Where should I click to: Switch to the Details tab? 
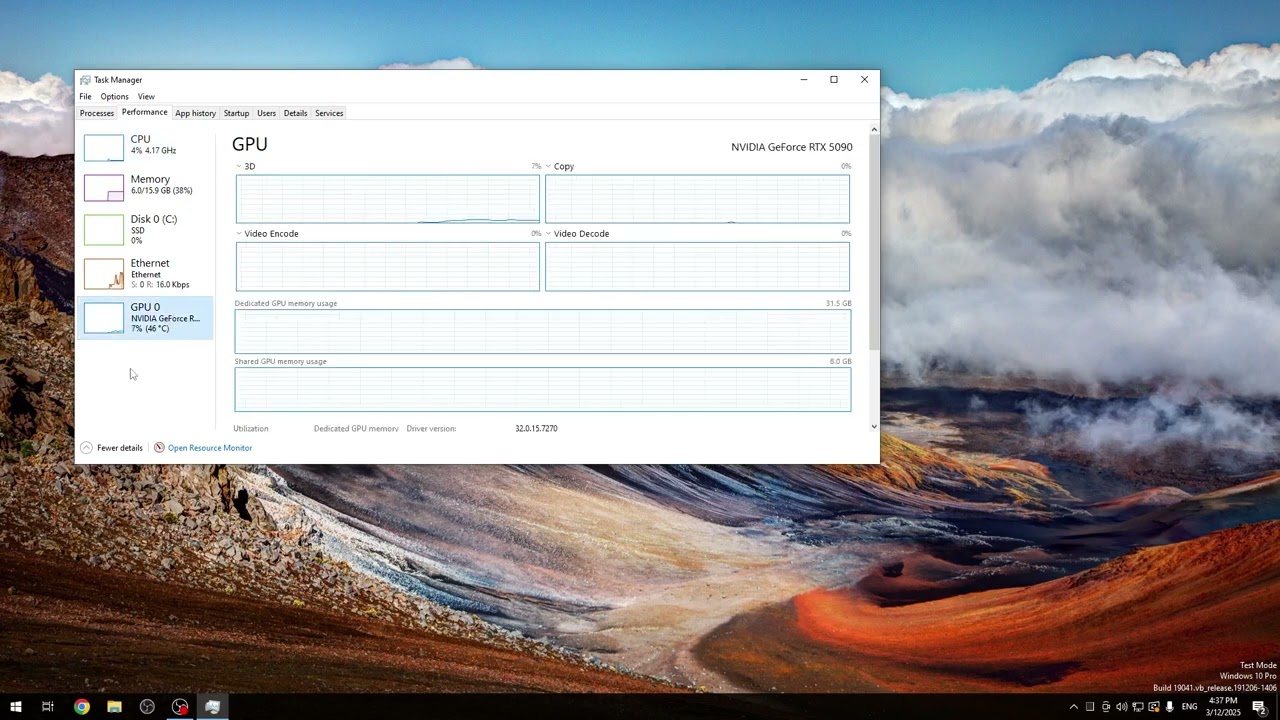pos(295,113)
